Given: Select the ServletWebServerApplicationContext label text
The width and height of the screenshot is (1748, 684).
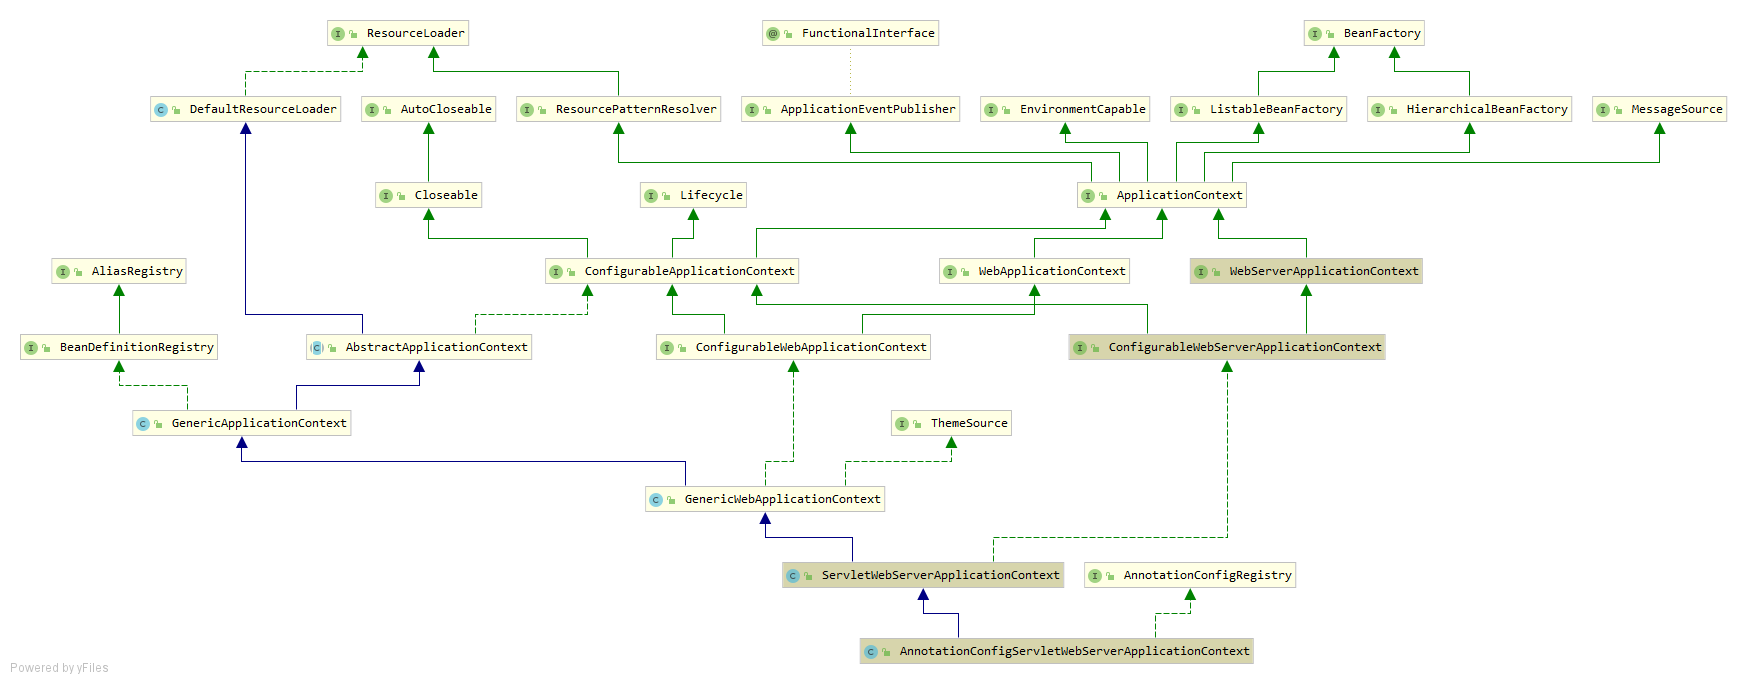Looking at the screenshot, I should pyautogui.click(x=940, y=575).
